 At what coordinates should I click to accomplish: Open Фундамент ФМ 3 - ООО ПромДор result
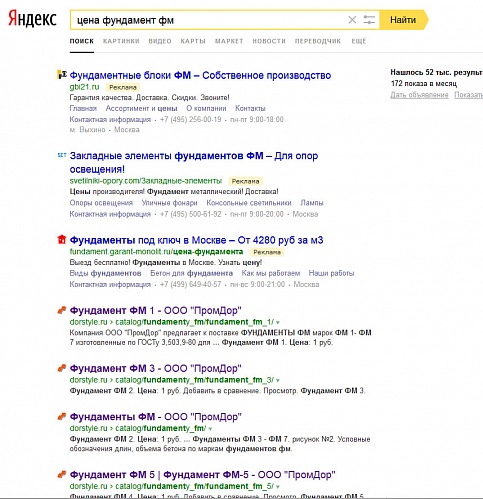pyautogui.click(x=155, y=368)
